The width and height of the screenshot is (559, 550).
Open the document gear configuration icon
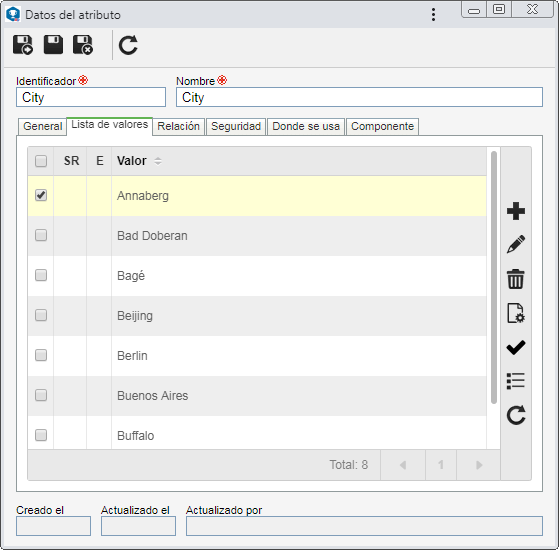tap(516, 313)
